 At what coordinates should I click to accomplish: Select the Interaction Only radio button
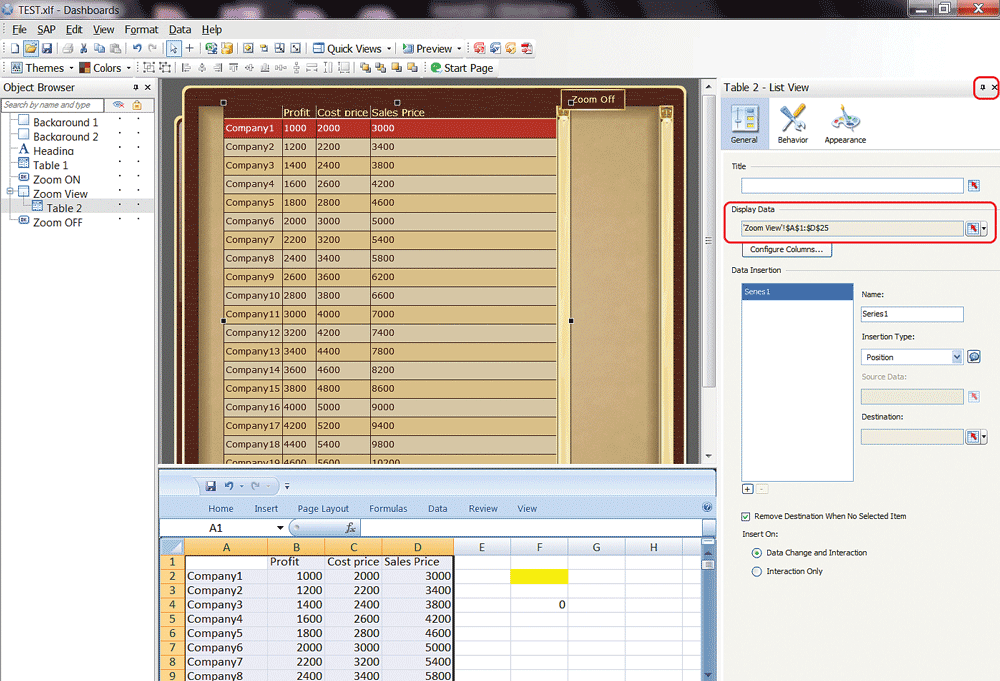point(756,571)
